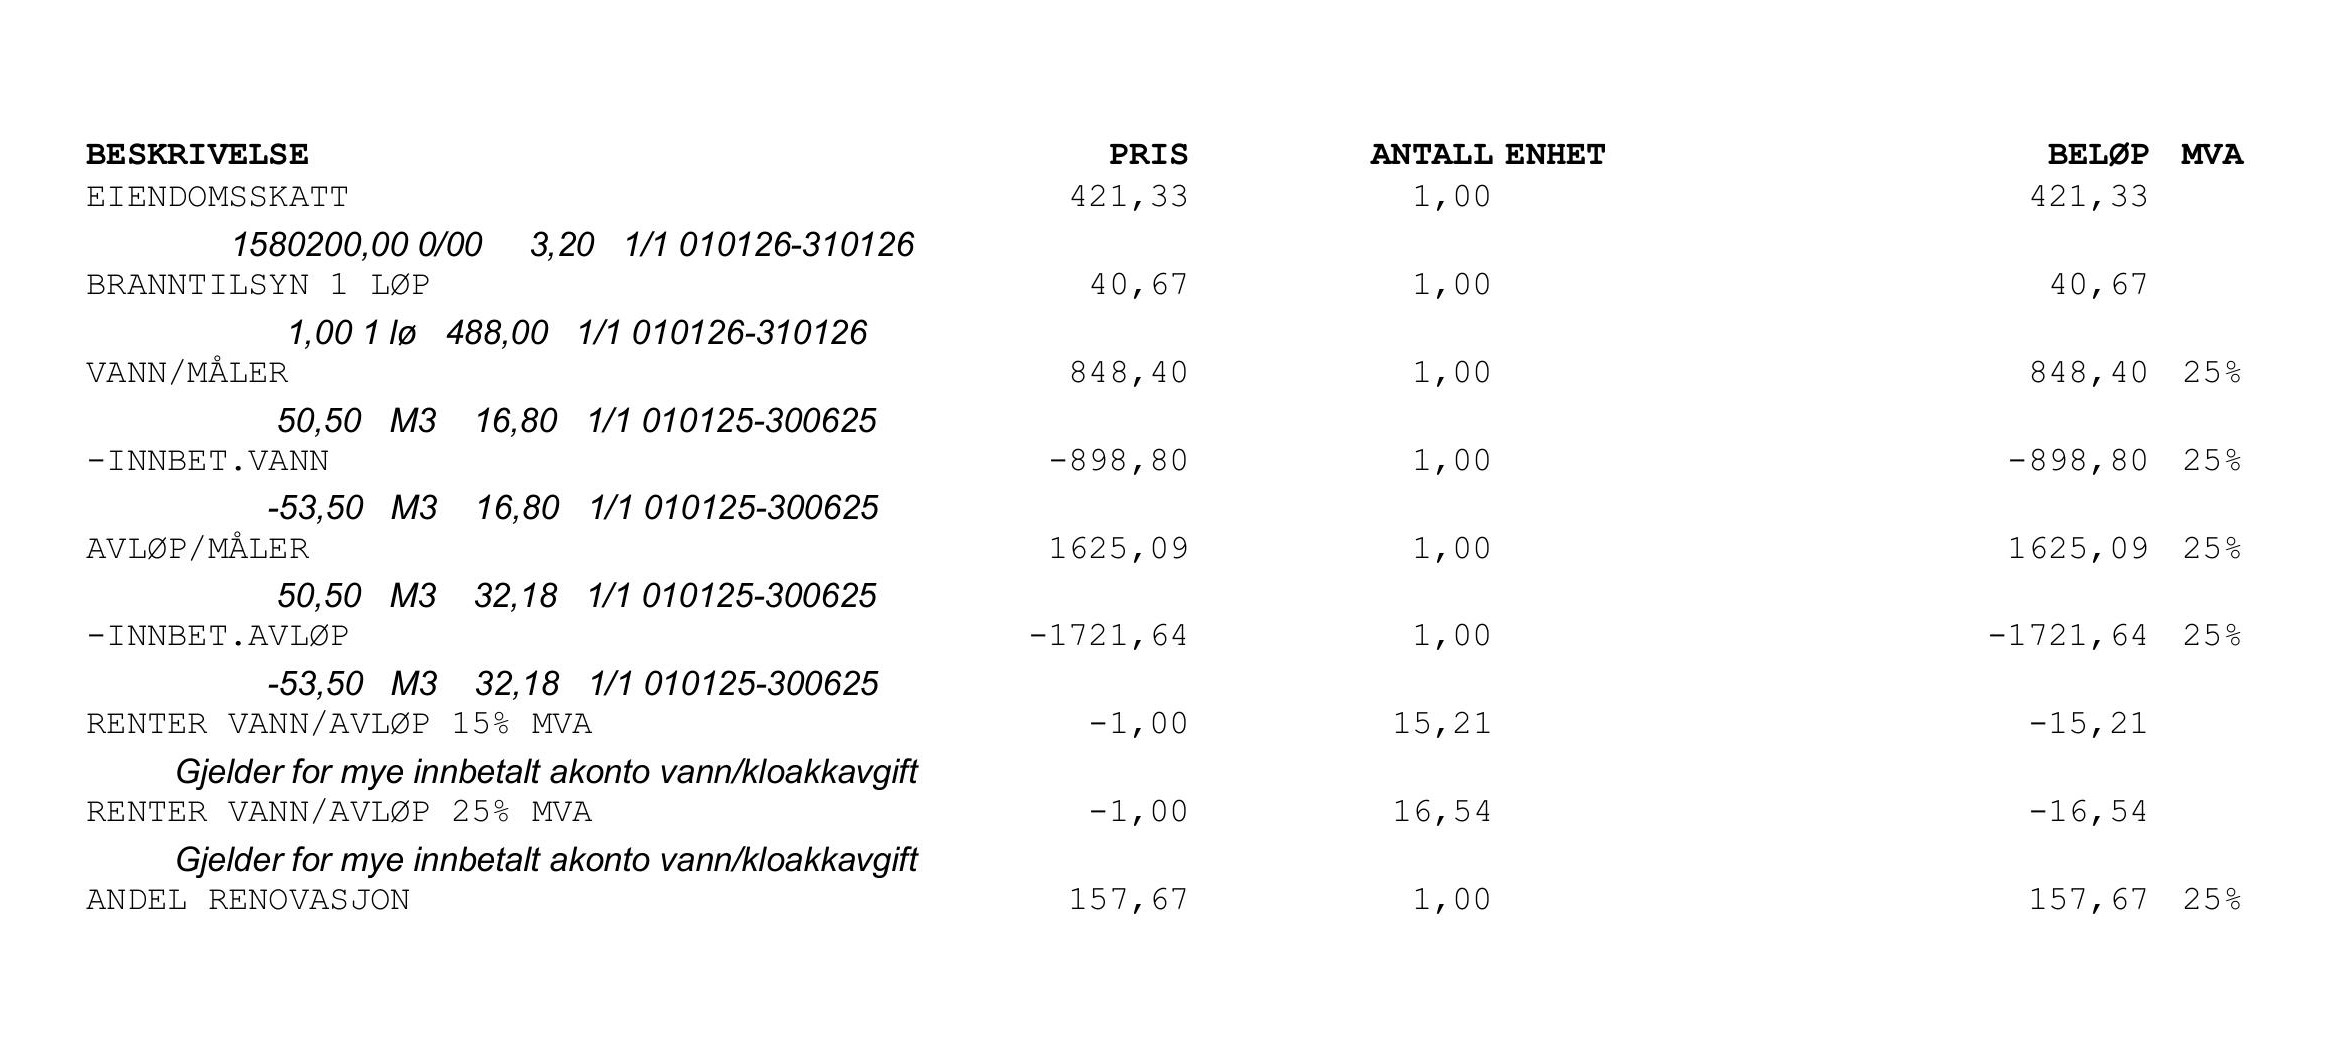Select the -1721,64 price in PRIS column
Screen dimensions: 2325x1038
point(1108,636)
